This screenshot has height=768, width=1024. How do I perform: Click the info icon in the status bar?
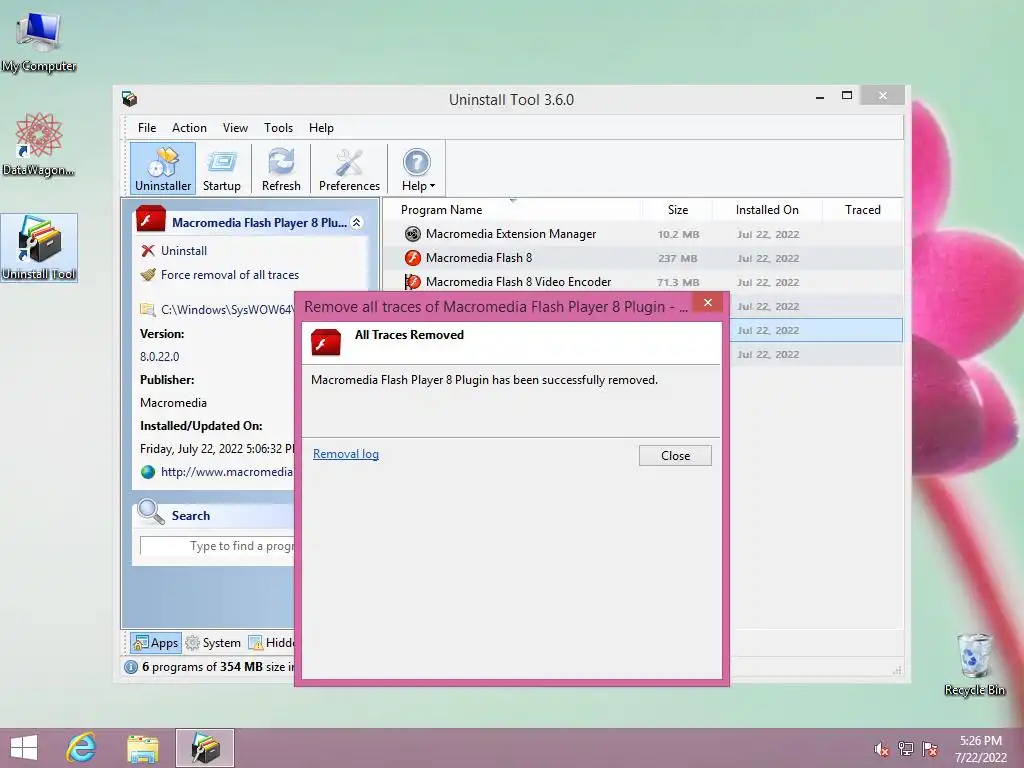click(x=131, y=667)
